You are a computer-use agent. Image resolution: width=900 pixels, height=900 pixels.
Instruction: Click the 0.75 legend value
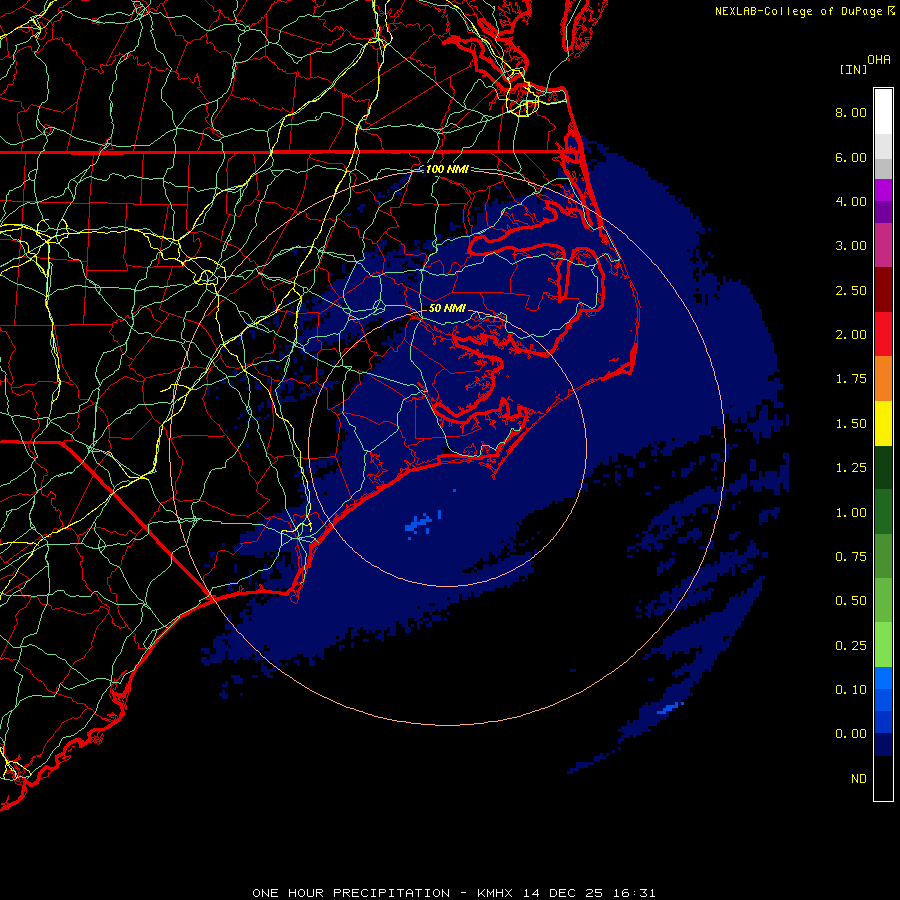pos(851,557)
